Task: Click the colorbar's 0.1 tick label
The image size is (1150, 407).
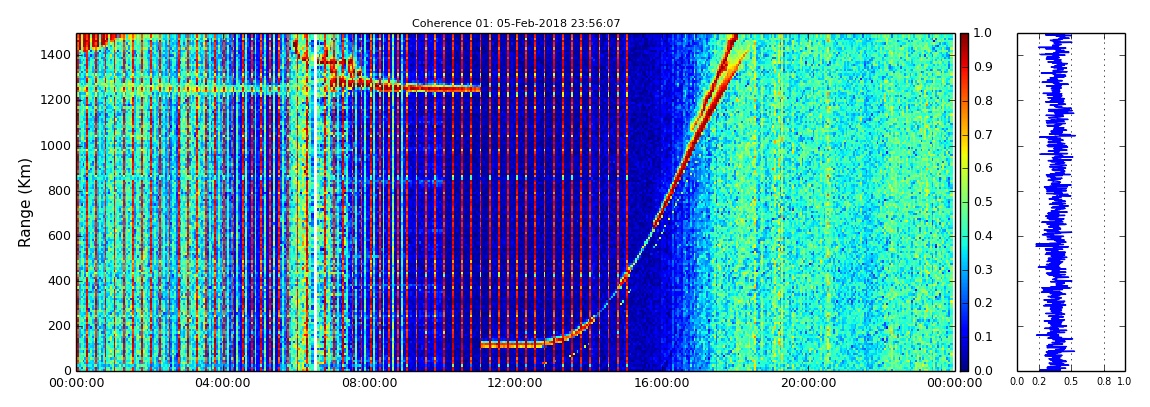Action: [985, 337]
